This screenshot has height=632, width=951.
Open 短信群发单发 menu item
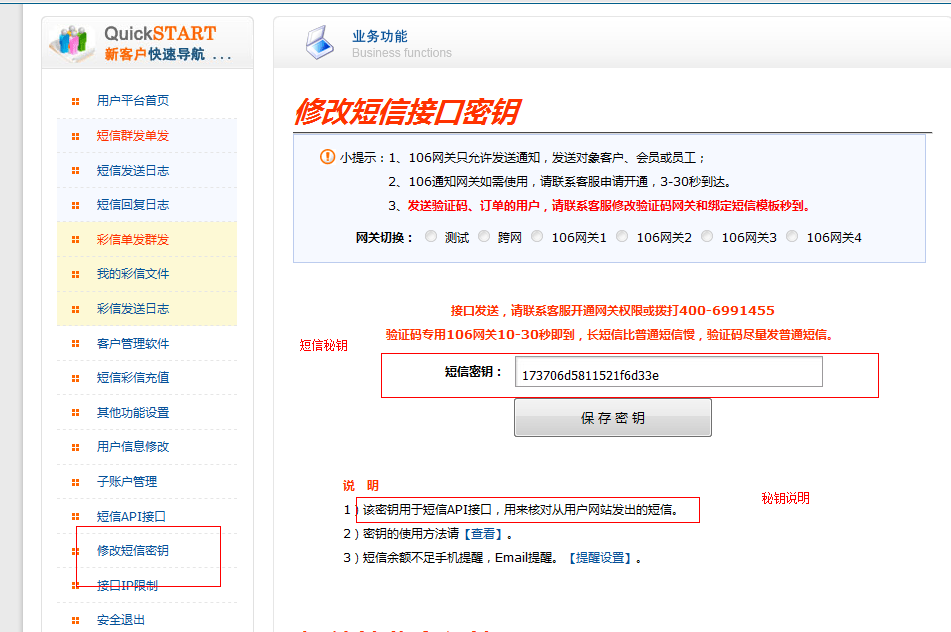[133, 136]
